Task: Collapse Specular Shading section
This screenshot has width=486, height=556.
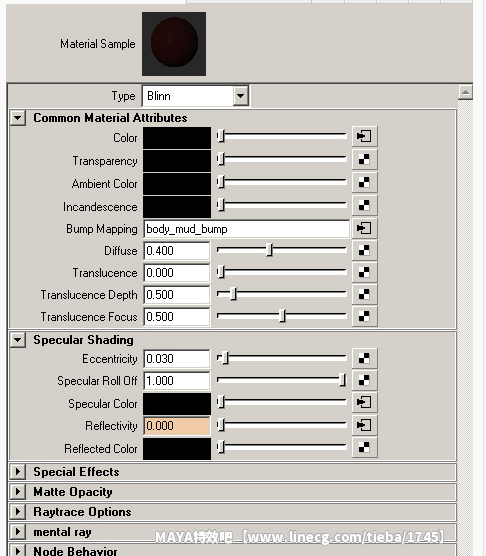Action: (x=17, y=340)
